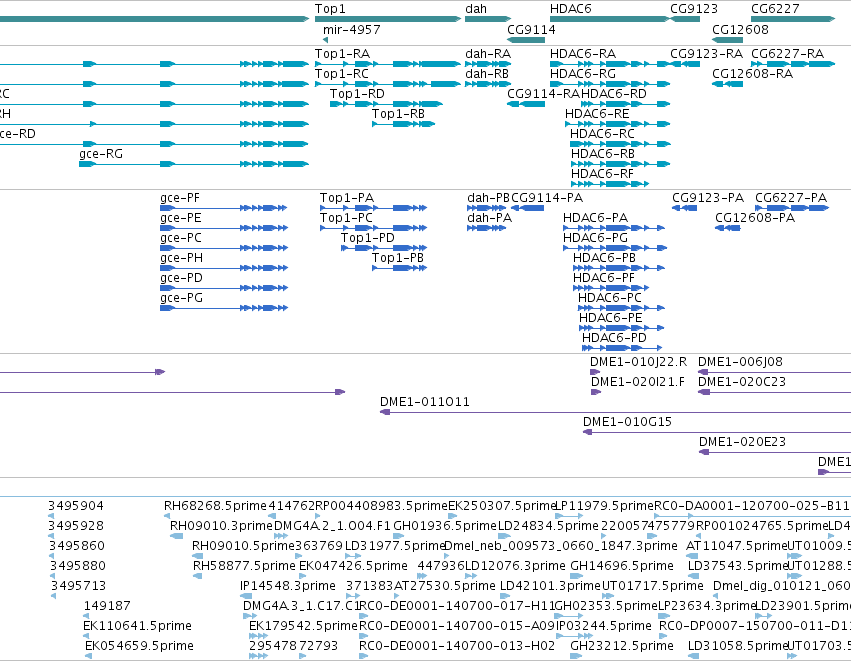Click protein HDAC6-PE
The image size is (851, 661).
(622, 328)
